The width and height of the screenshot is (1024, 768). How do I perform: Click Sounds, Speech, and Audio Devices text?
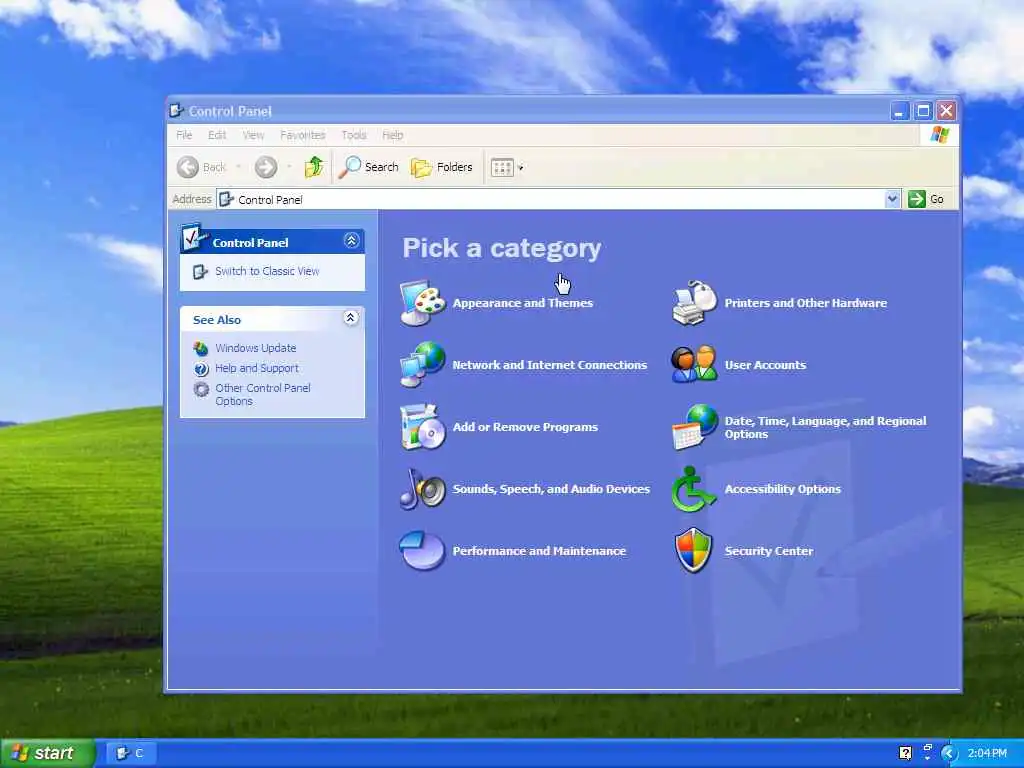551,489
